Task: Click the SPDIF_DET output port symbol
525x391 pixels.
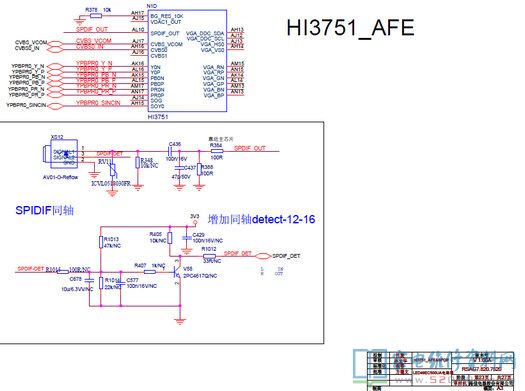Action: click(x=263, y=256)
